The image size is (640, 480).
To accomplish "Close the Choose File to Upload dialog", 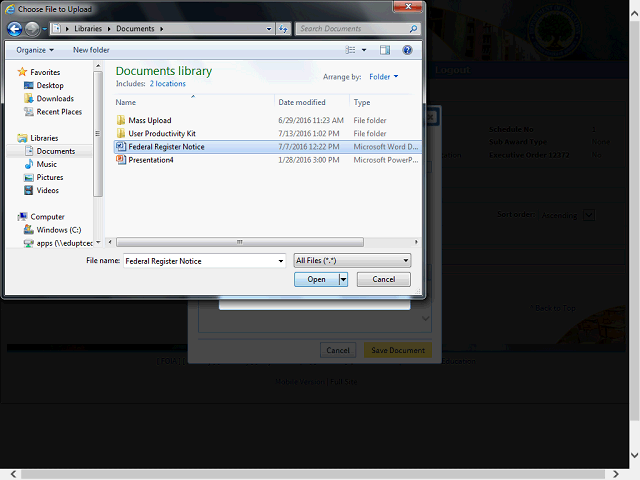I will (x=407, y=7).
